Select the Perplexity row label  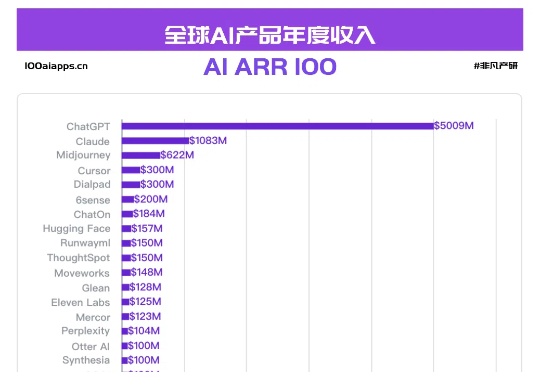85,331
